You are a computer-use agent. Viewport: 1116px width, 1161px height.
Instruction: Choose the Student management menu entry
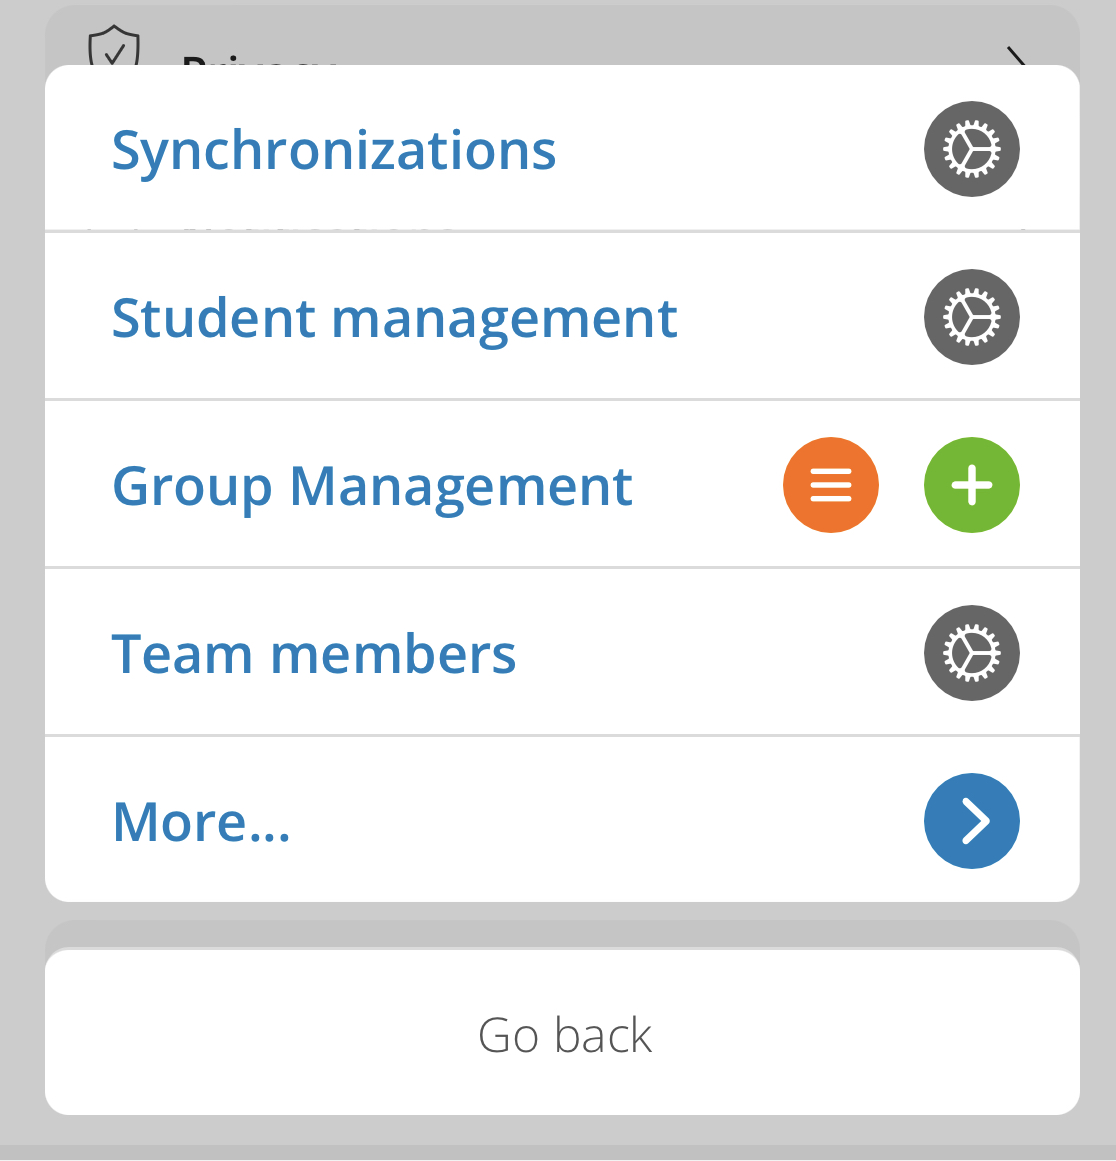pos(562,316)
